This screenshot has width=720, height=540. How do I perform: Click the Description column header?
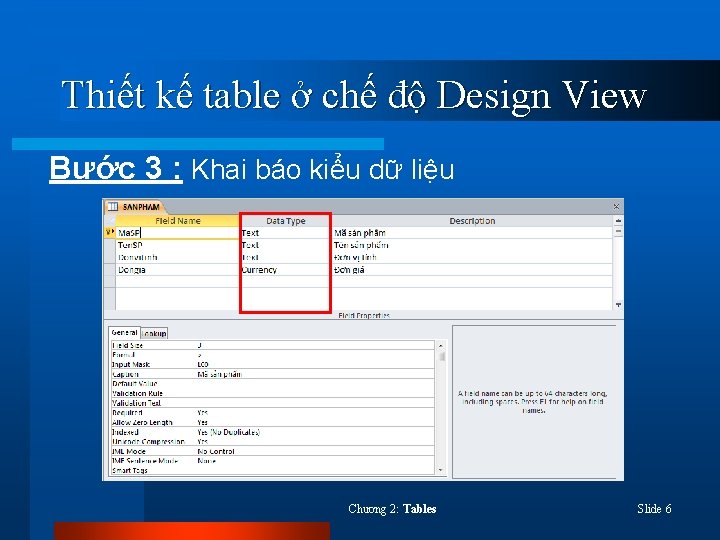pyautogui.click(x=472, y=221)
